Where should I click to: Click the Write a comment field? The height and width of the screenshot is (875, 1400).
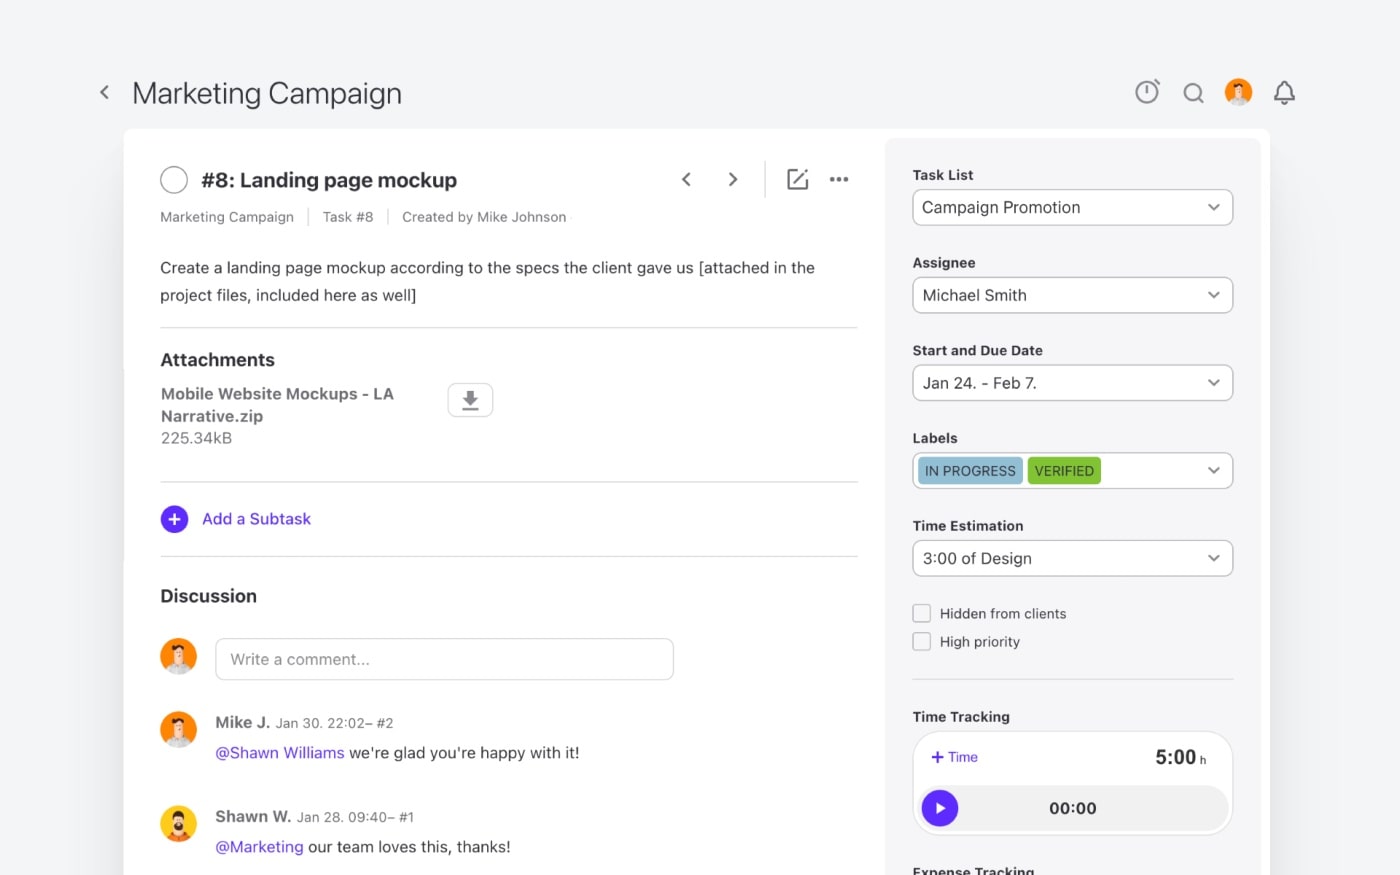444,660
